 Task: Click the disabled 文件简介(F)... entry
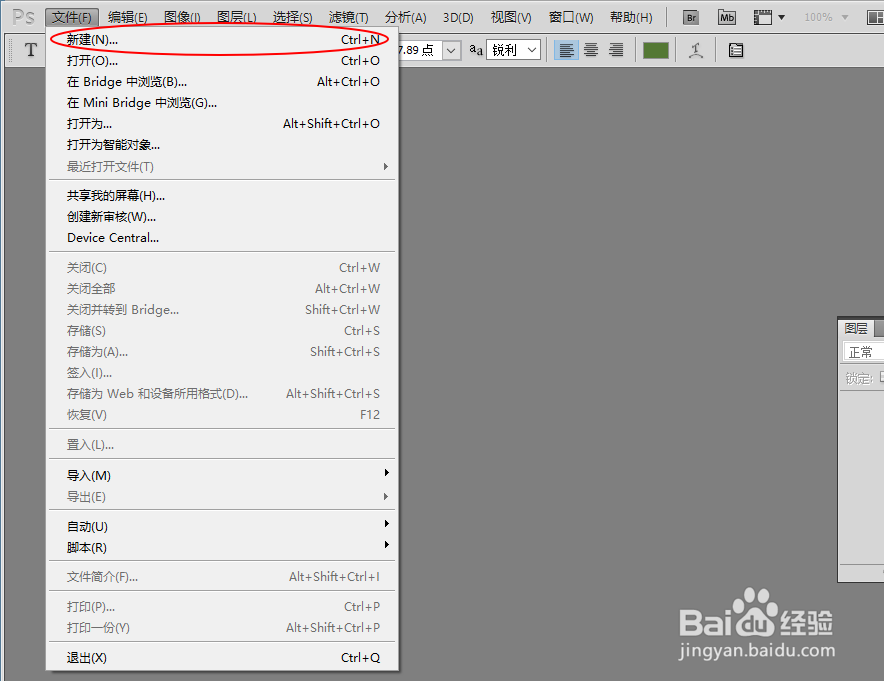tap(222, 577)
